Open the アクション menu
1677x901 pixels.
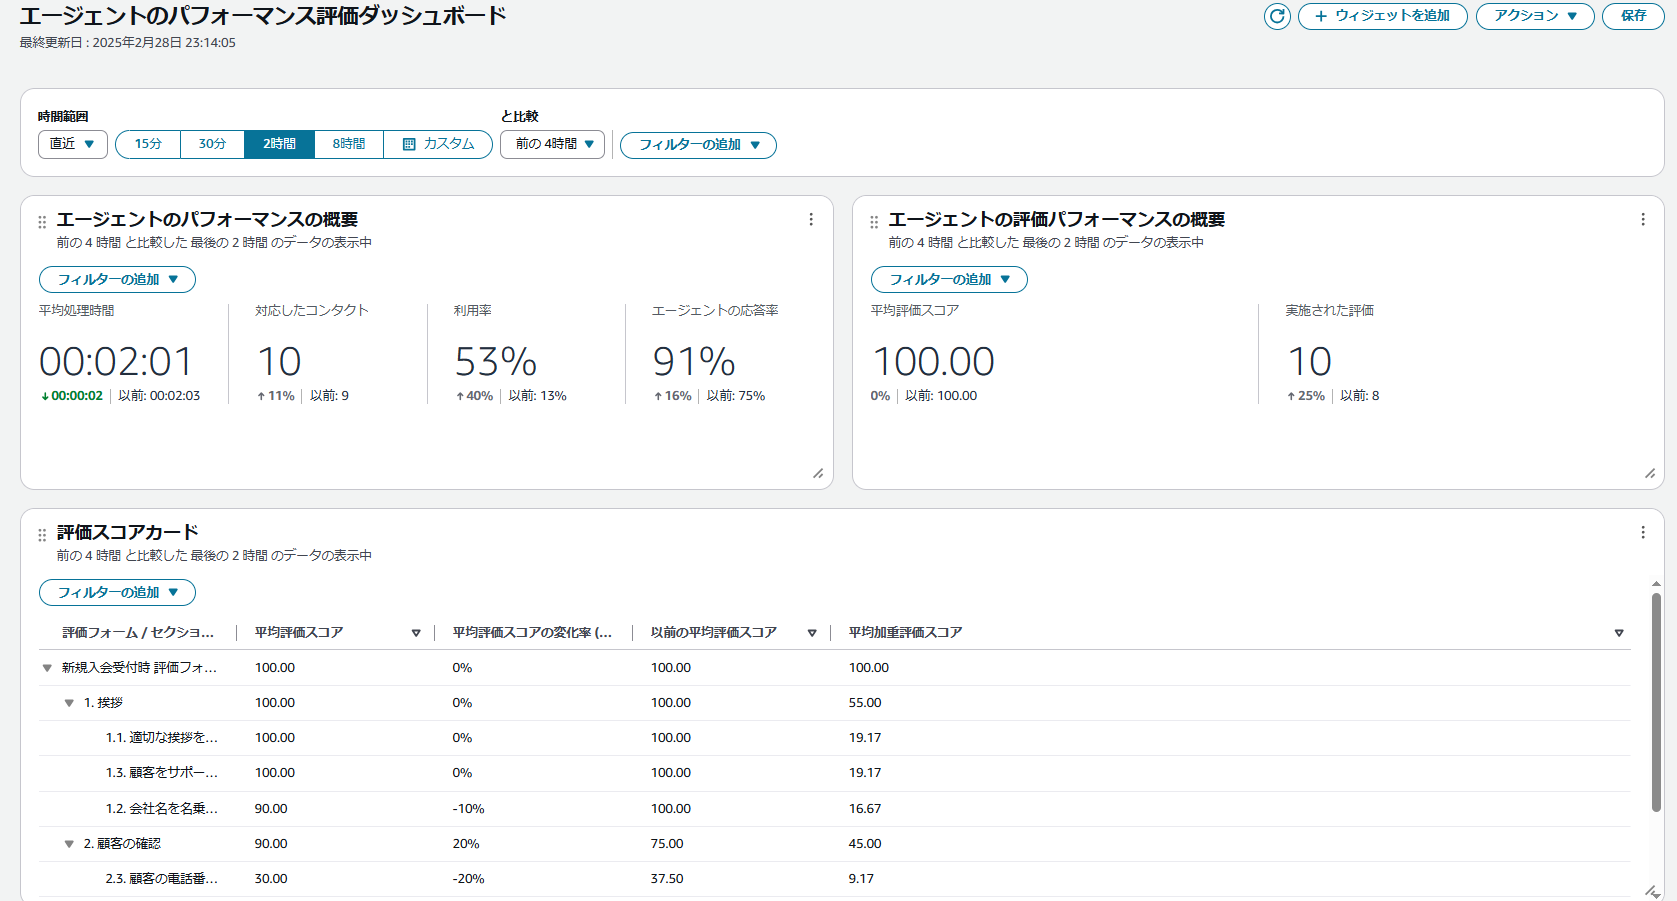1534,16
